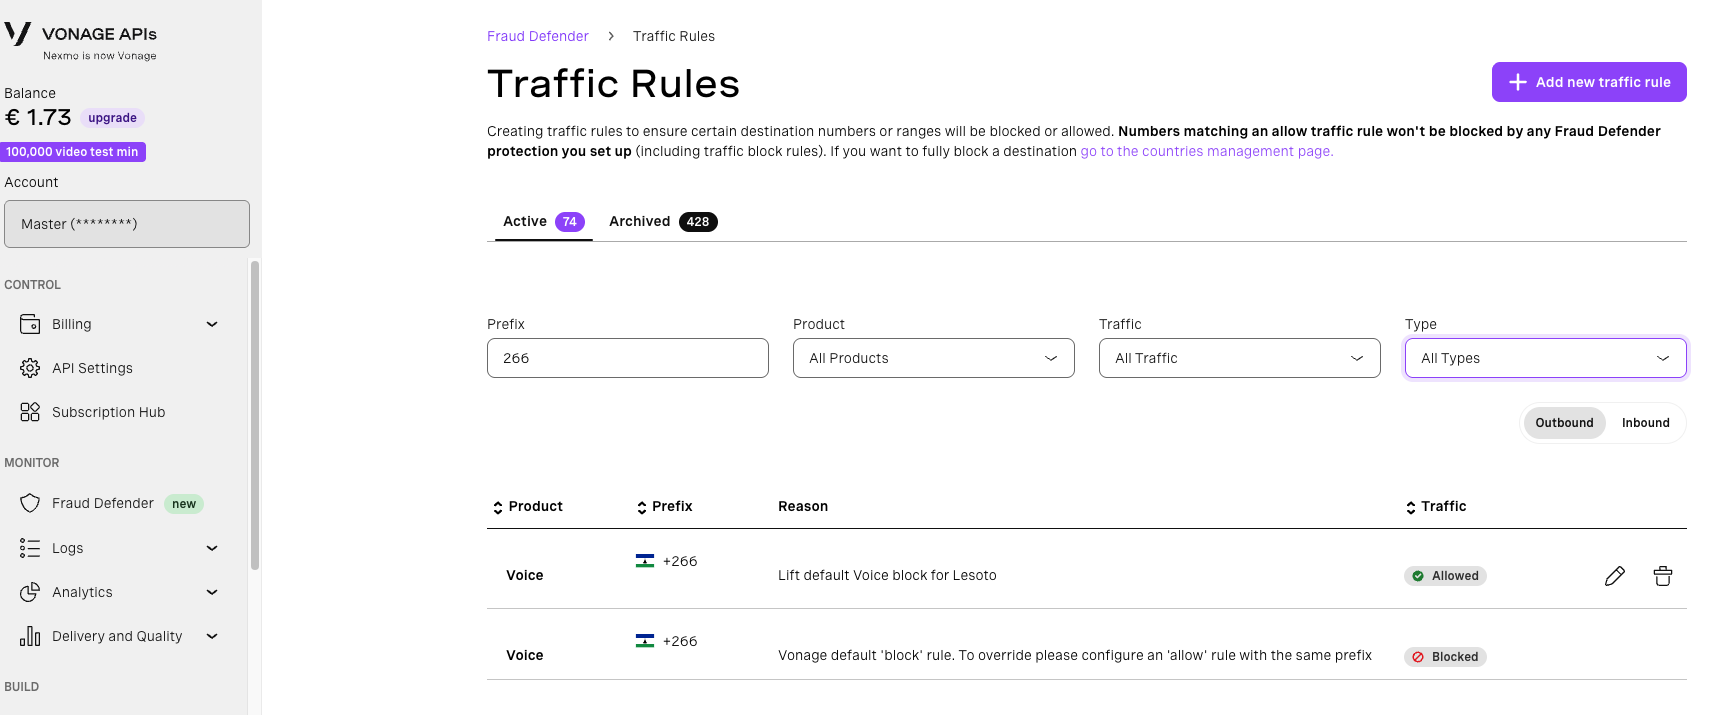The image size is (1715, 715).
Task: Click the Traffic Rules page heading
Action: point(613,84)
